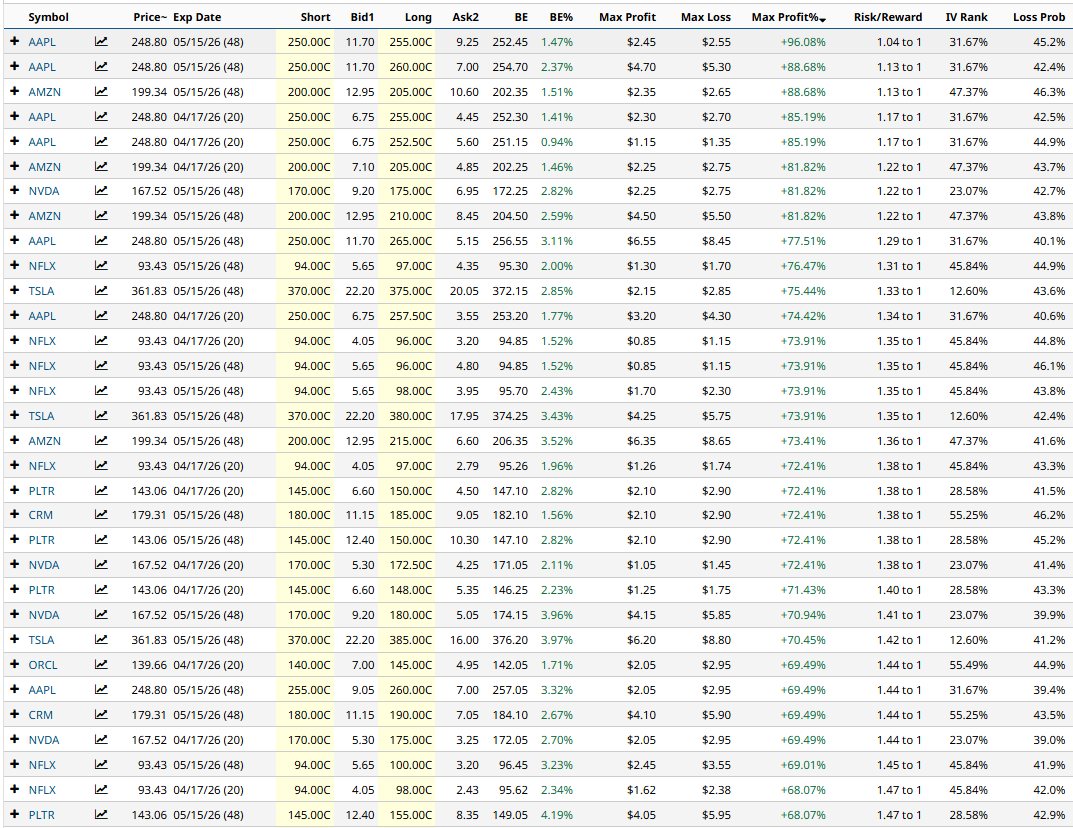This screenshot has height=828, width=1073.
Task: Click chart icon for TSLA 375.00C spread
Action: (101, 291)
